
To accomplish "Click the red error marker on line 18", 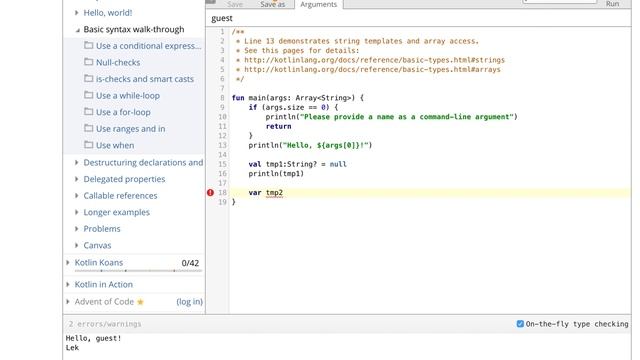I will point(210,193).
